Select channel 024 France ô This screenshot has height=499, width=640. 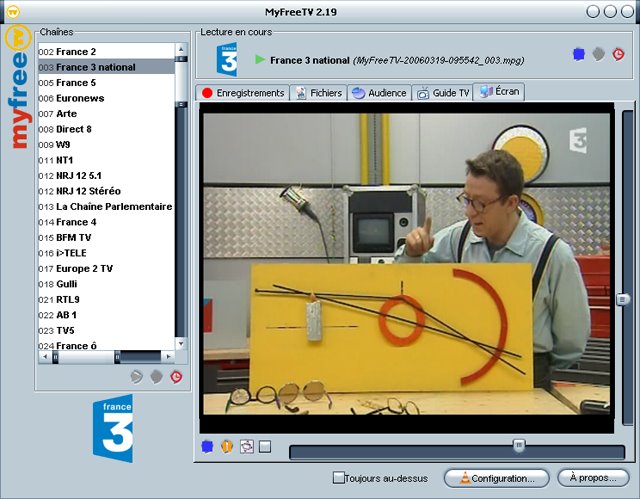click(106, 345)
